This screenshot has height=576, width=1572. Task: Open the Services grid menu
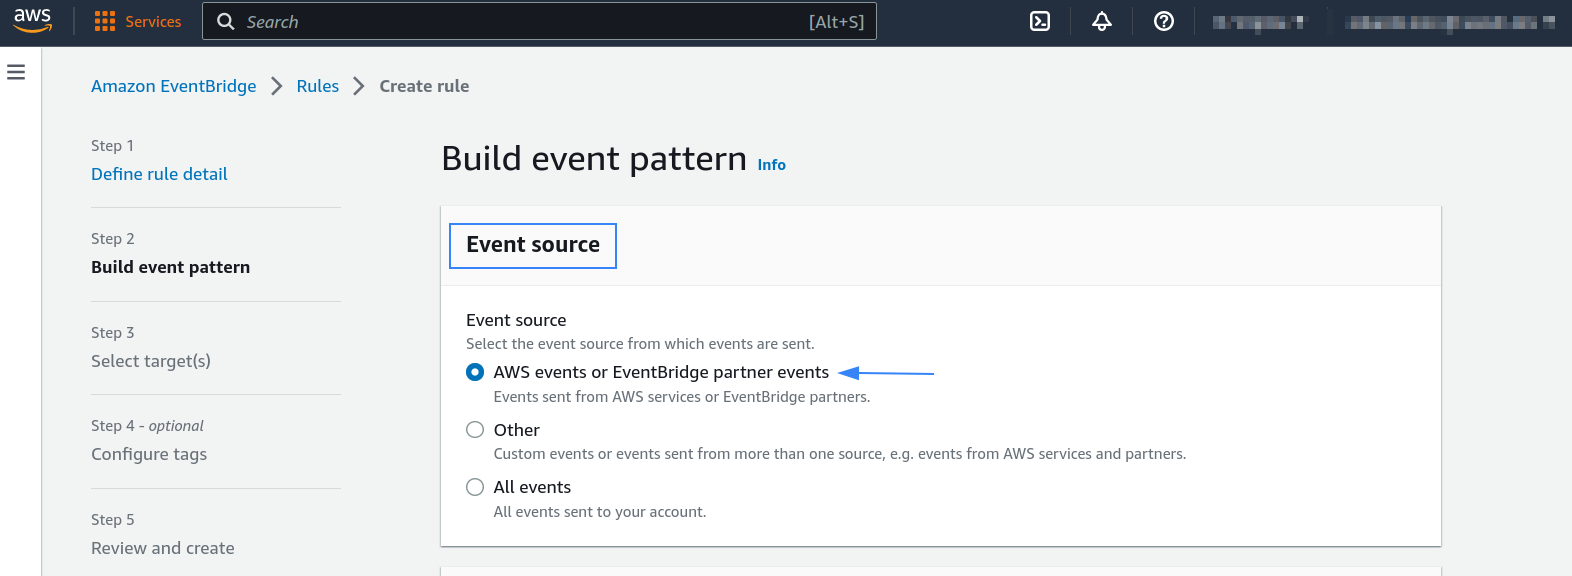105,22
